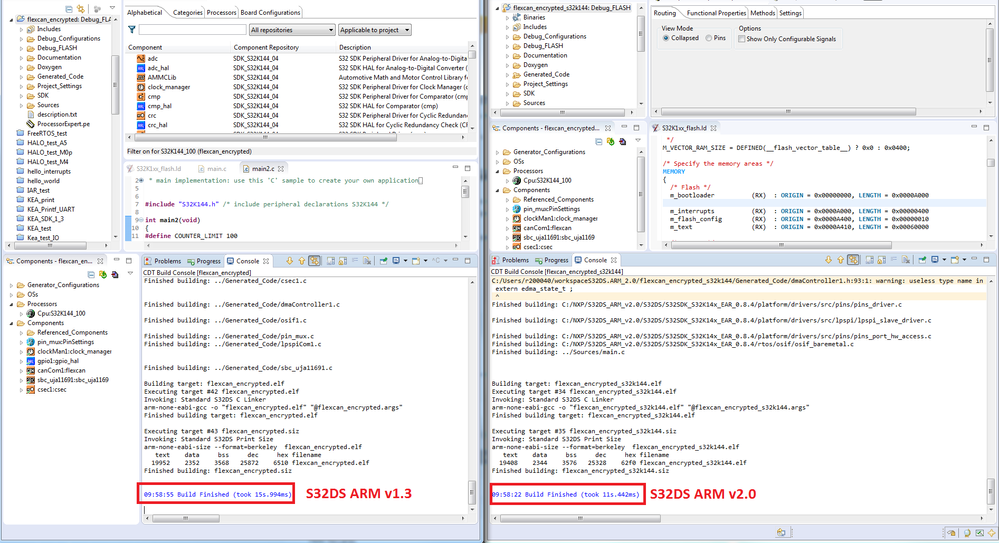Click up-arrow icon in right Console toolbar

pos(840,260)
